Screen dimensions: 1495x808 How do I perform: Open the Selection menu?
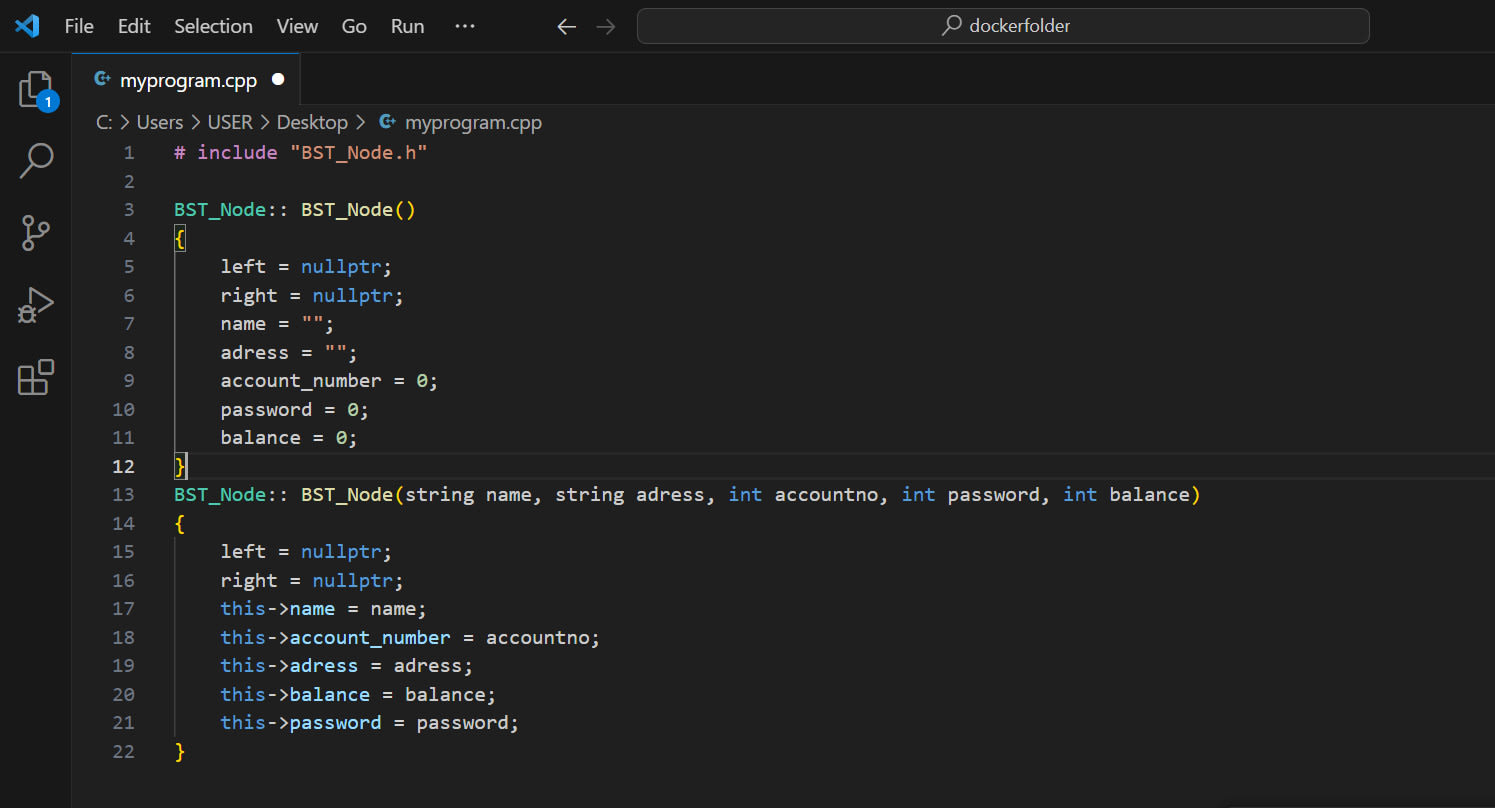(x=213, y=26)
